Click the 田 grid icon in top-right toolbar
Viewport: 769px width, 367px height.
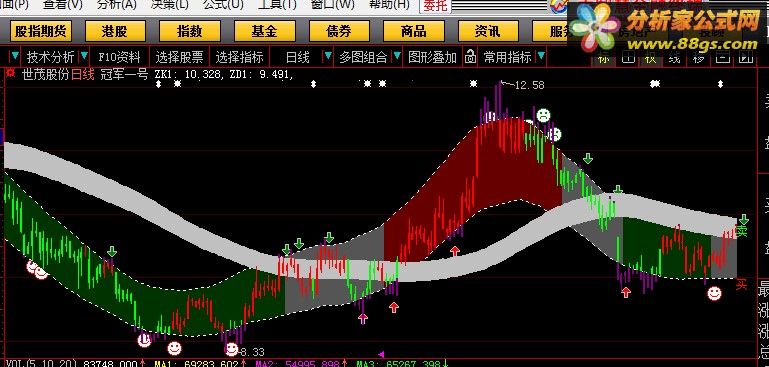click(627, 58)
